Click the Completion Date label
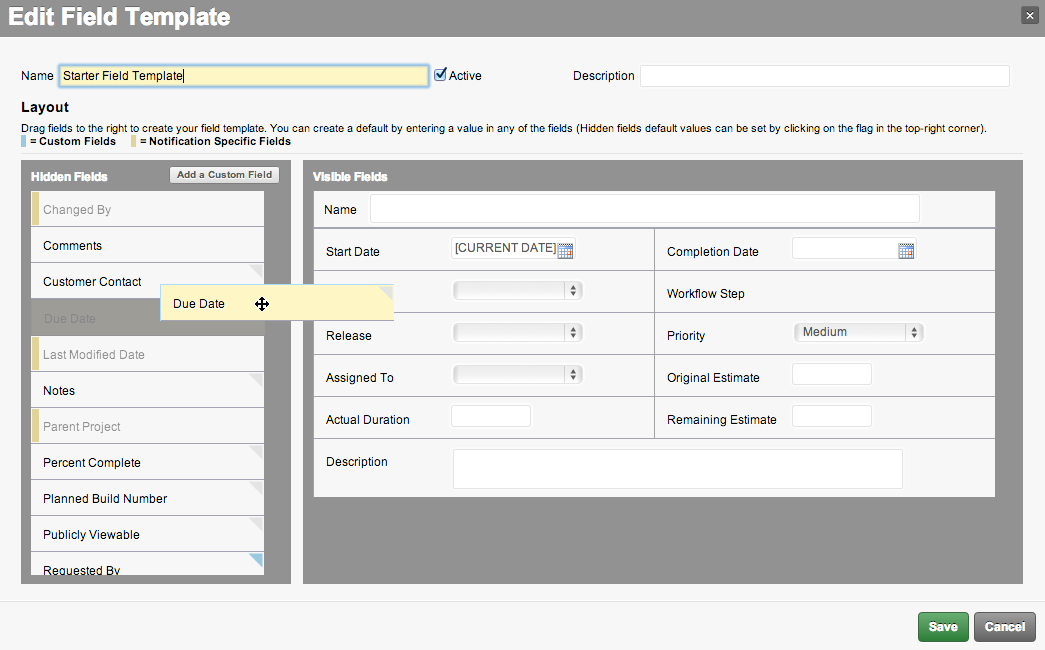 (x=712, y=251)
